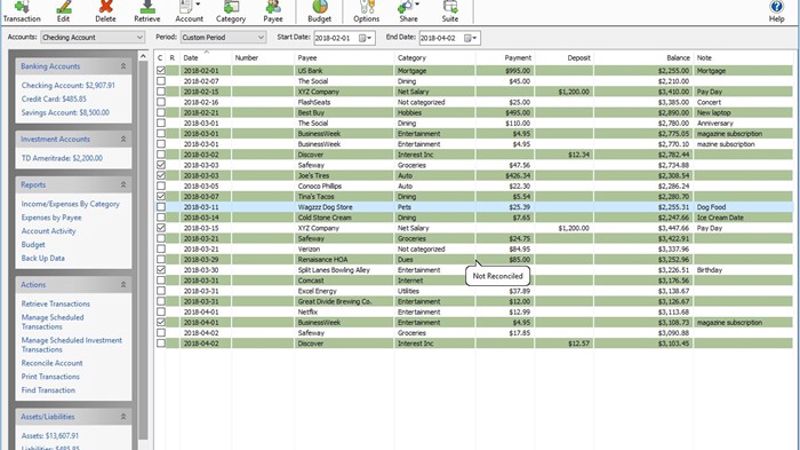Click the Reconcile Account link
The image size is (800, 450).
tap(52, 363)
